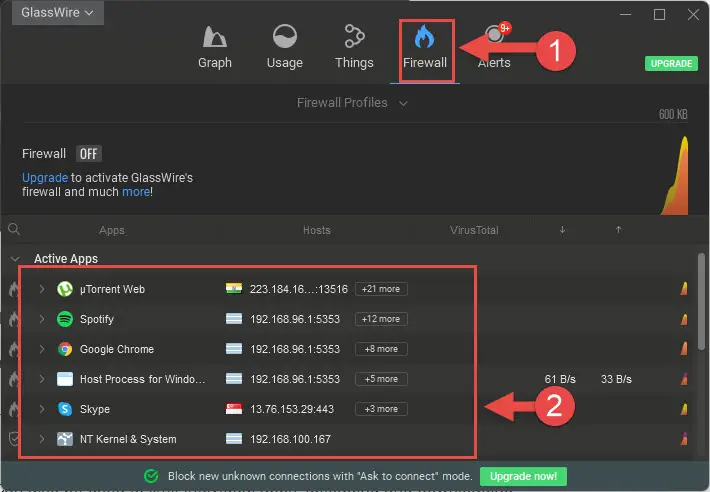Show '+8 more' hosts for Google Chrome
Viewport: 710px width, 492px height.
(x=381, y=349)
